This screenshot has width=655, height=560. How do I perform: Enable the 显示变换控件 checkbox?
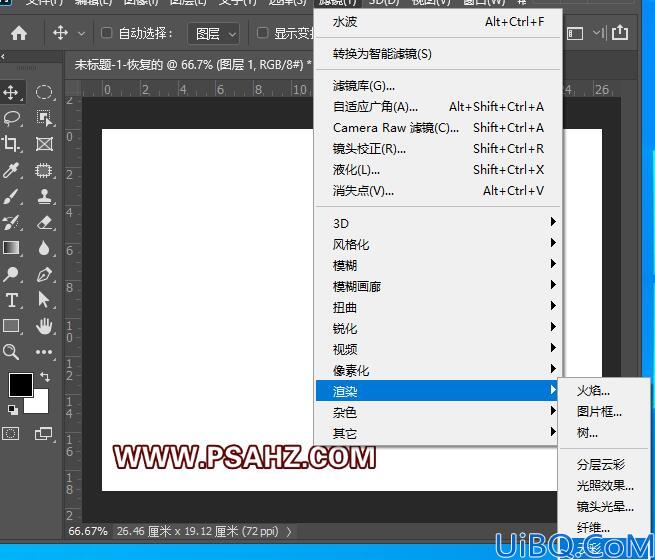click(x=262, y=33)
